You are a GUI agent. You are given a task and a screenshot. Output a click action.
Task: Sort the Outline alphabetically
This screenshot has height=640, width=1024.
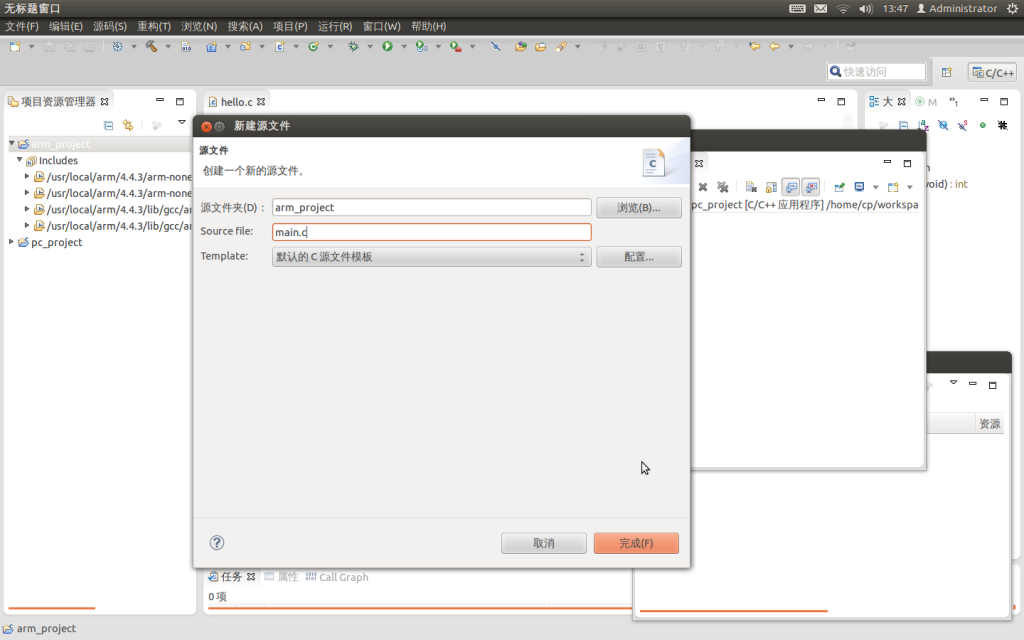click(923, 124)
